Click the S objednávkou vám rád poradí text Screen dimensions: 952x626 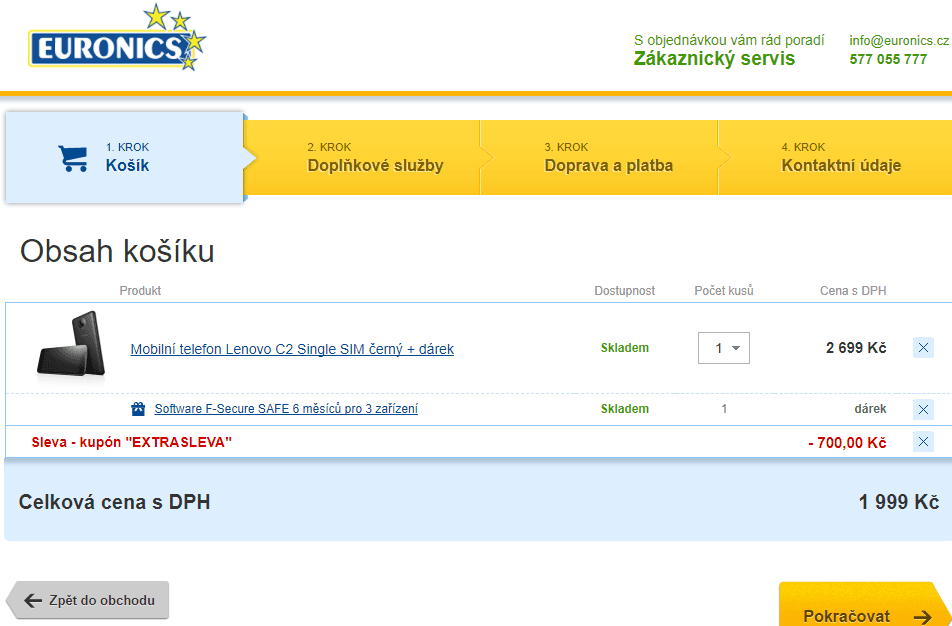tap(729, 41)
